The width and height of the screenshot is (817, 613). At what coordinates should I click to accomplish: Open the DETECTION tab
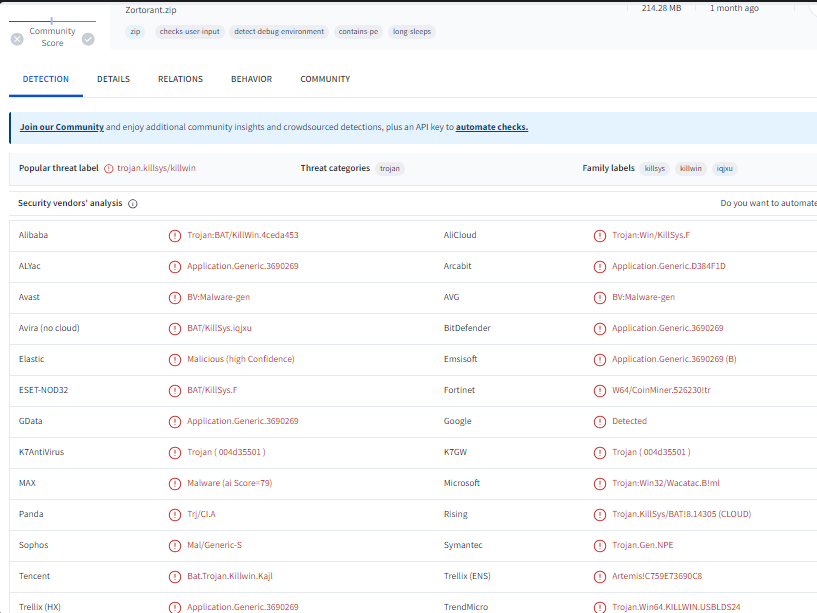point(46,79)
